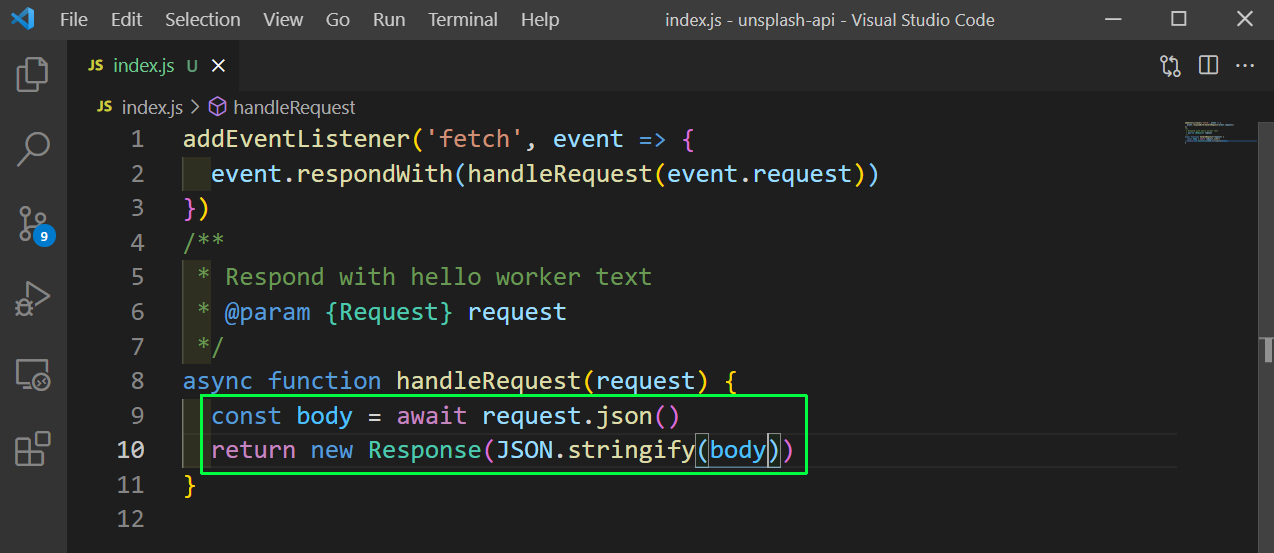Click line number 10 in the gutter
Image resolution: width=1274 pixels, height=553 pixels.
[131, 450]
